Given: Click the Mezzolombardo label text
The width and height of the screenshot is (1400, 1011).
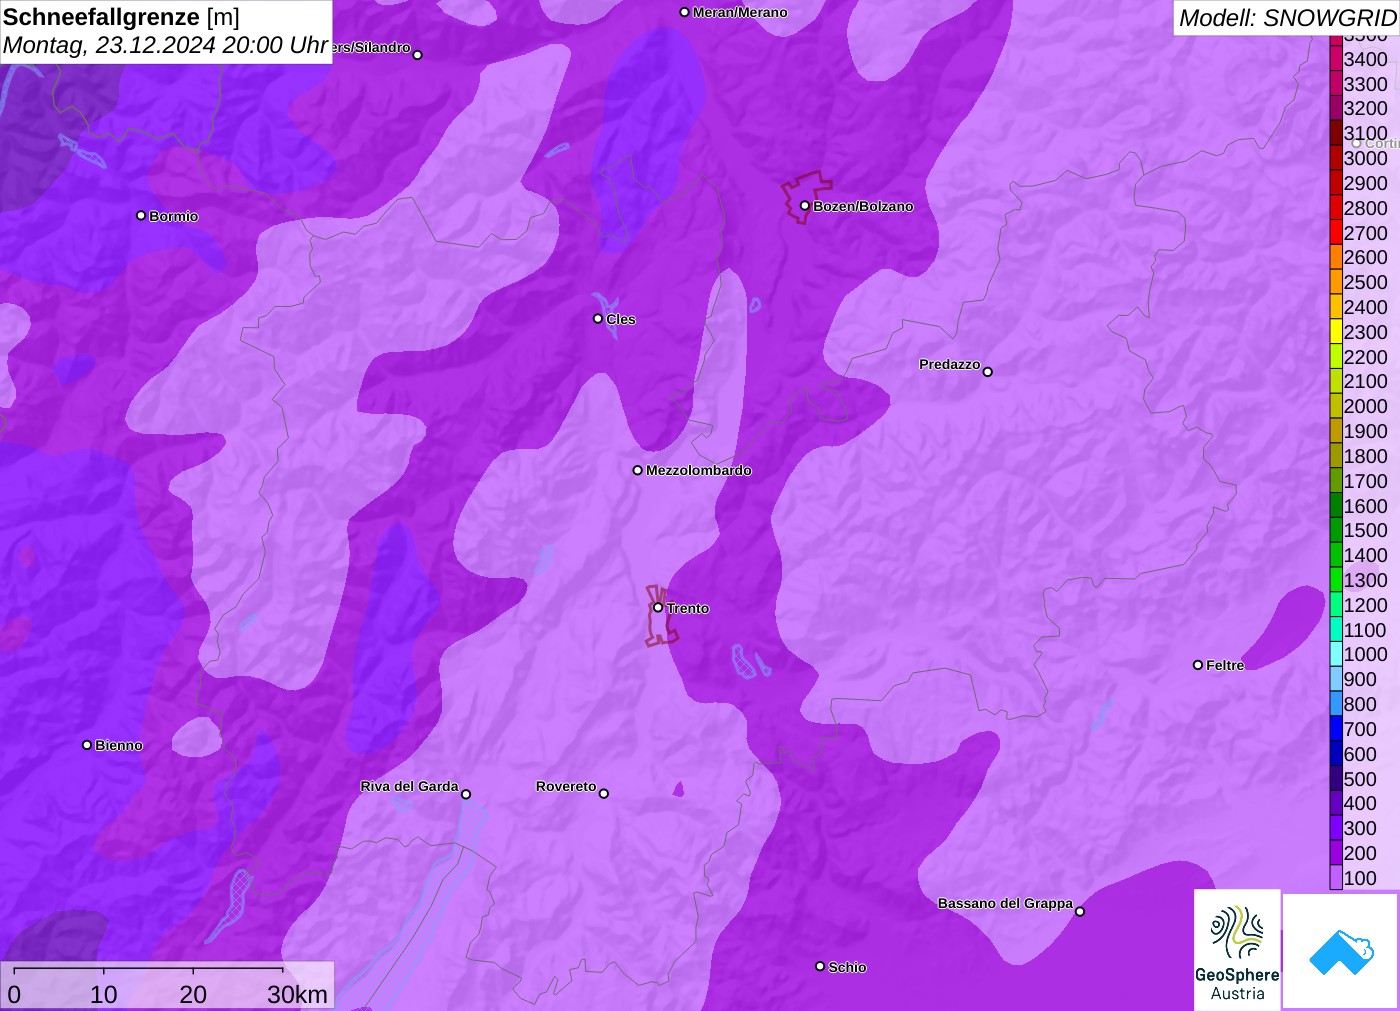Looking at the screenshot, I should [x=698, y=470].
